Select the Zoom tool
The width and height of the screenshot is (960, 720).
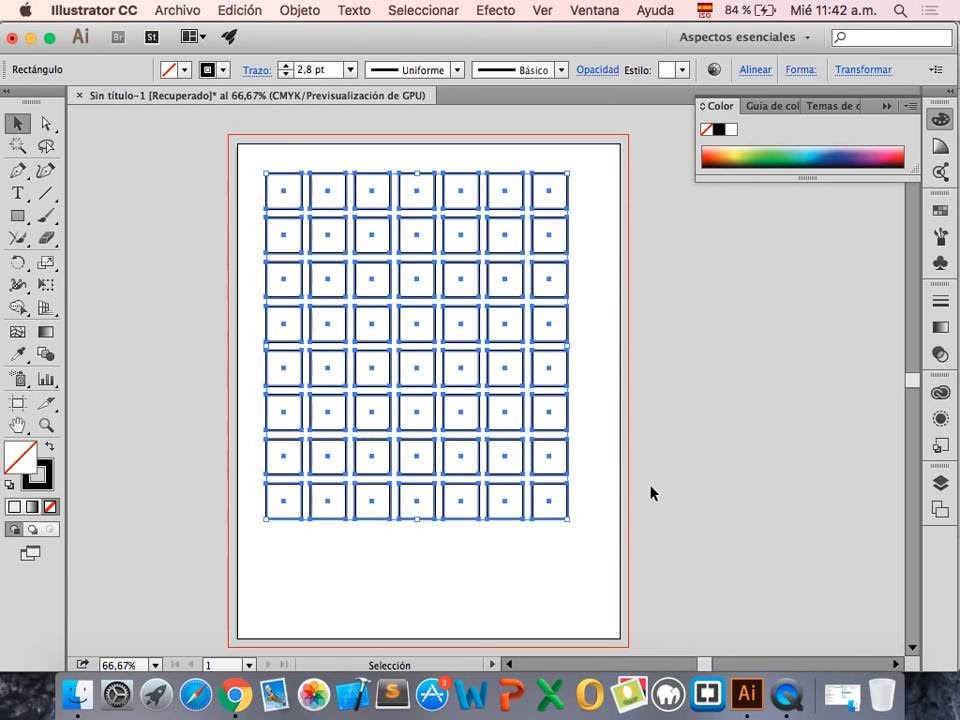(x=46, y=425)
